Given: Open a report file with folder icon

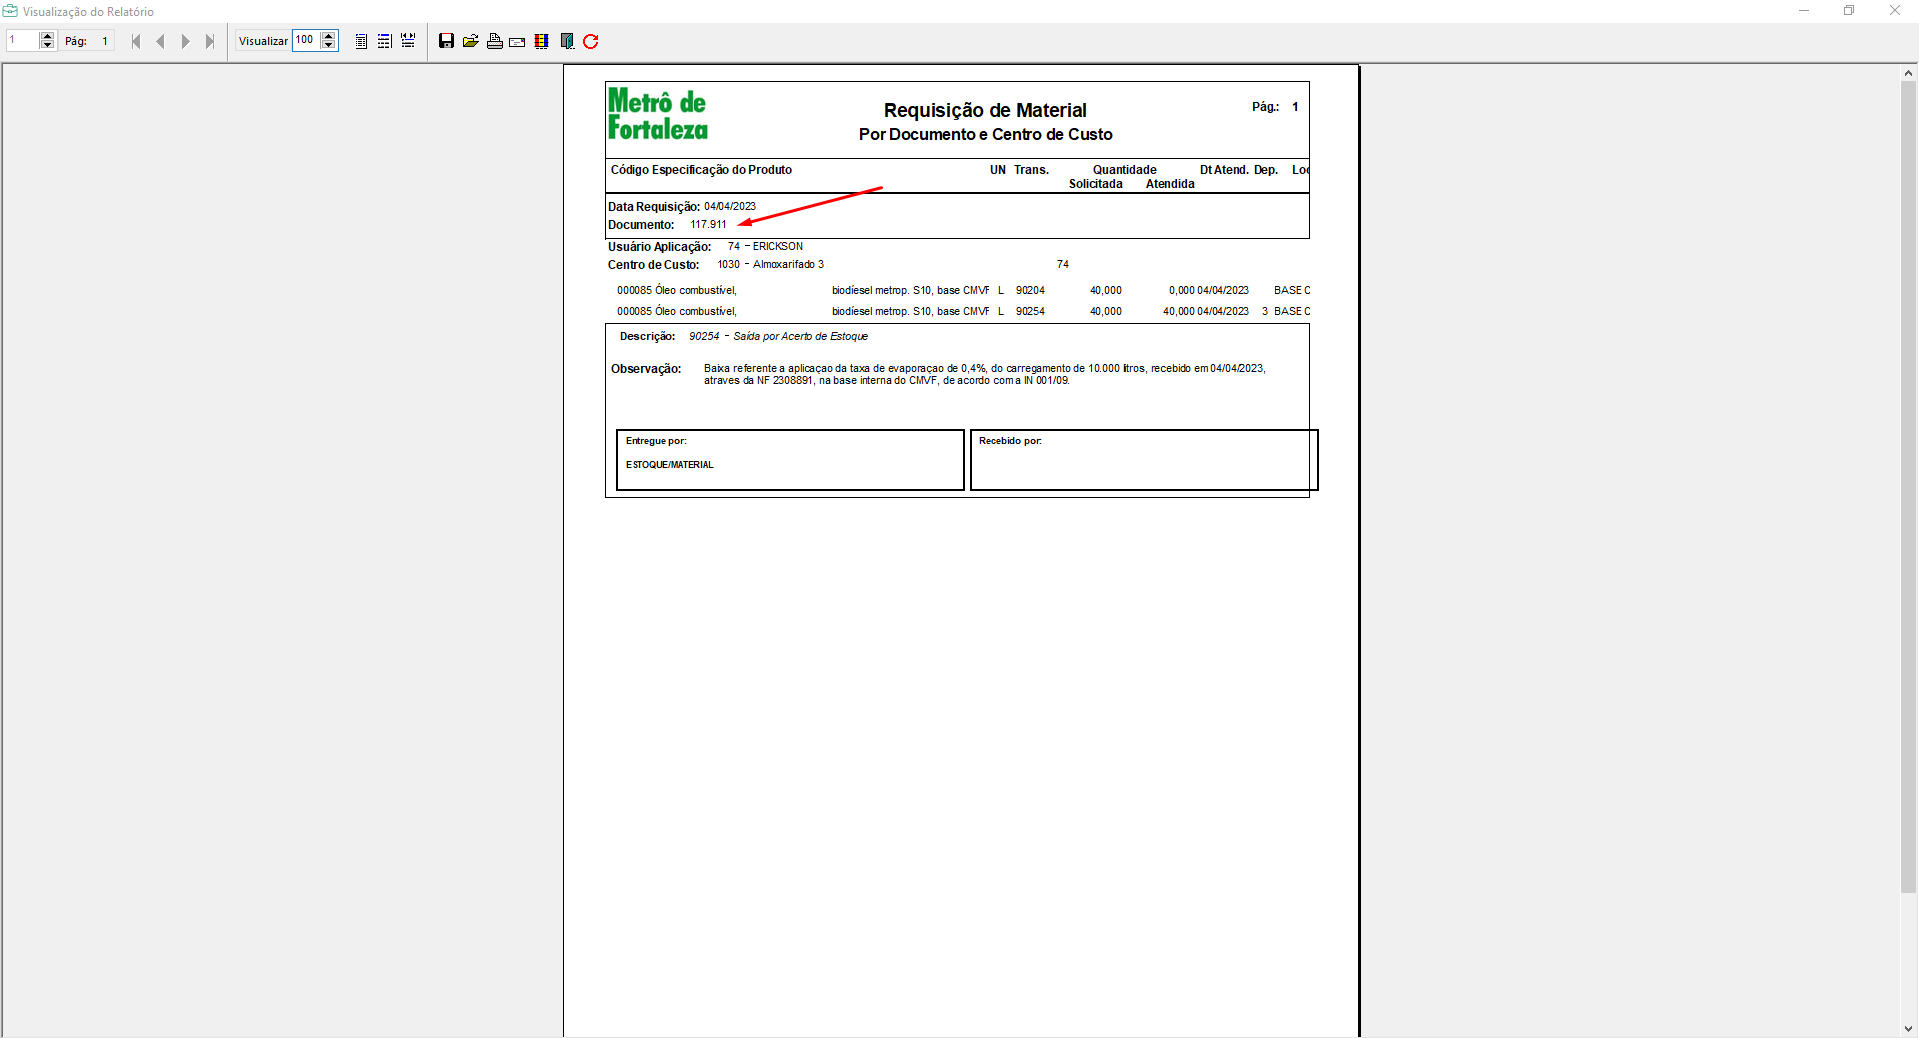Looking at the screenshot, I should coord(470,41).
